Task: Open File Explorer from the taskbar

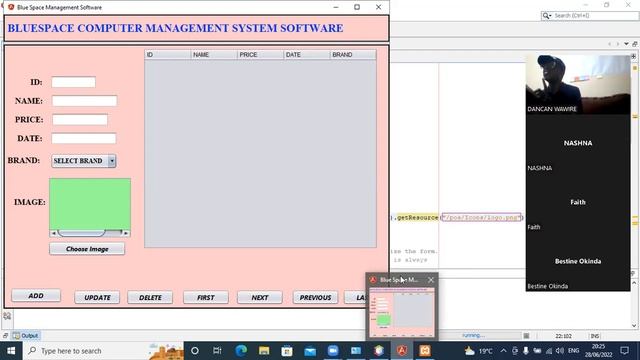Action: [x=264, y=351]
